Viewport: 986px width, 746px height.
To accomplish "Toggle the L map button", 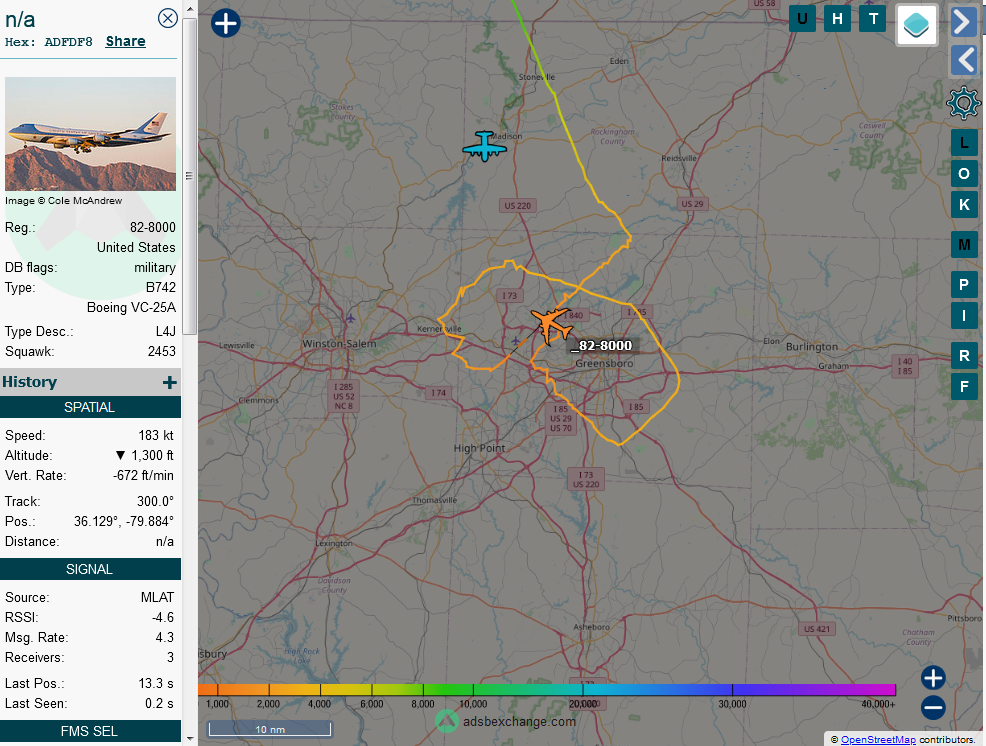I will coord(964,143).
